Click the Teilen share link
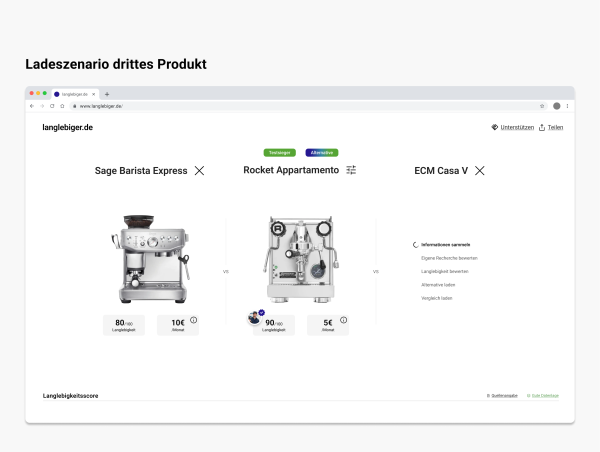 551,128
